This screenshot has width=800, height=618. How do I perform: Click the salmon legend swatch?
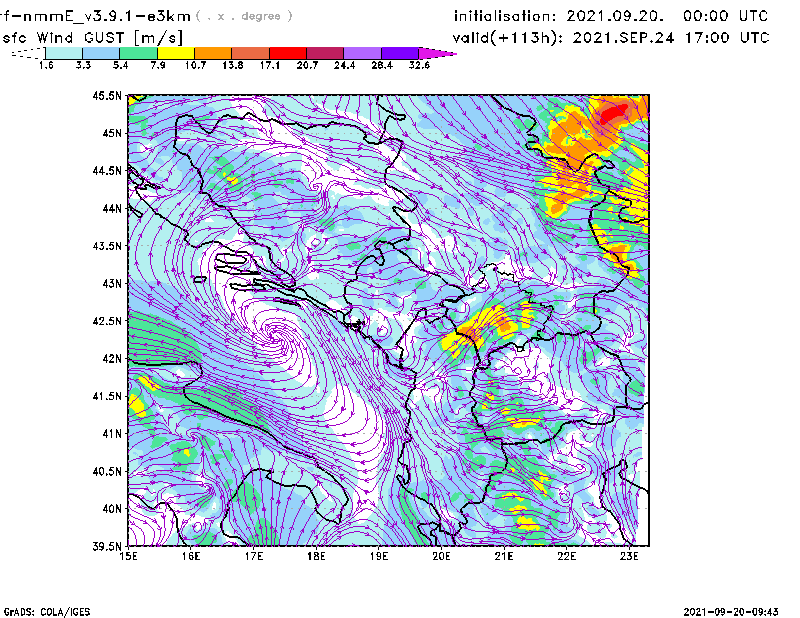click(x=251, y=53)
